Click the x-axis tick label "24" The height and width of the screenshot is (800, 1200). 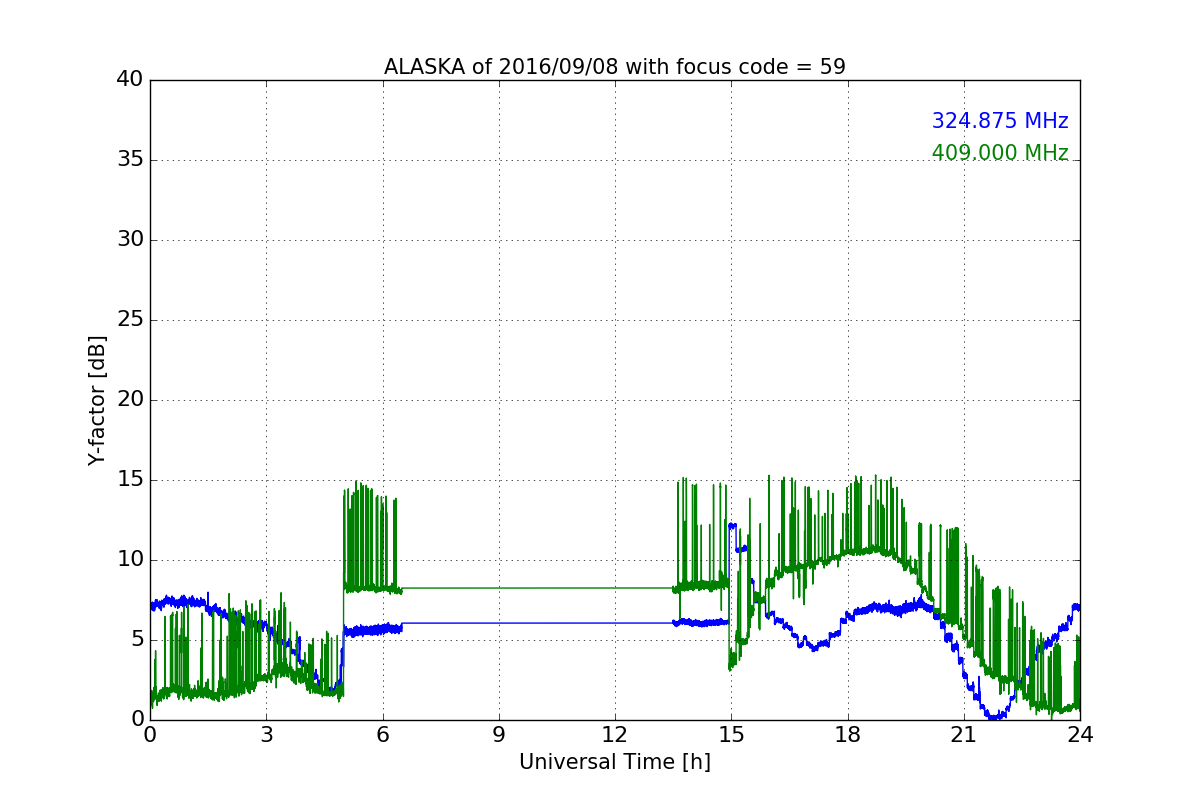[x=1080, y=735]
